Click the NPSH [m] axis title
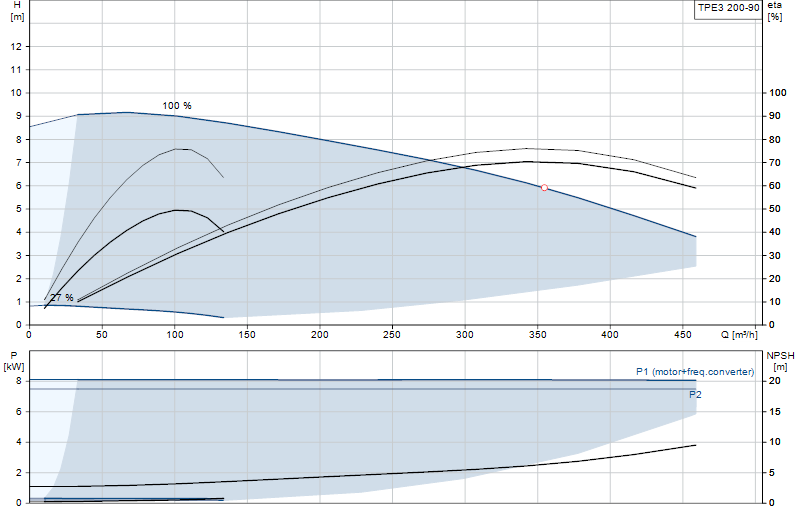Viewport: 800px width, 520px height. click(780, 361)
